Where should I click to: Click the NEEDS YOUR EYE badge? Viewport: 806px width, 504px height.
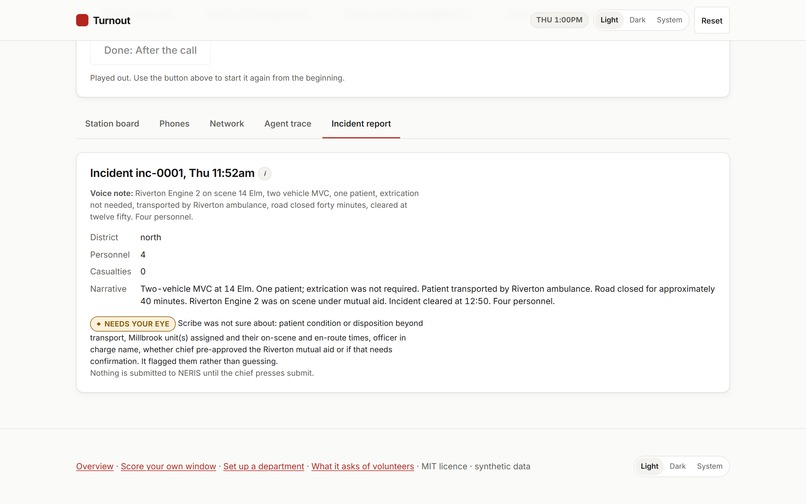[133, 324]
